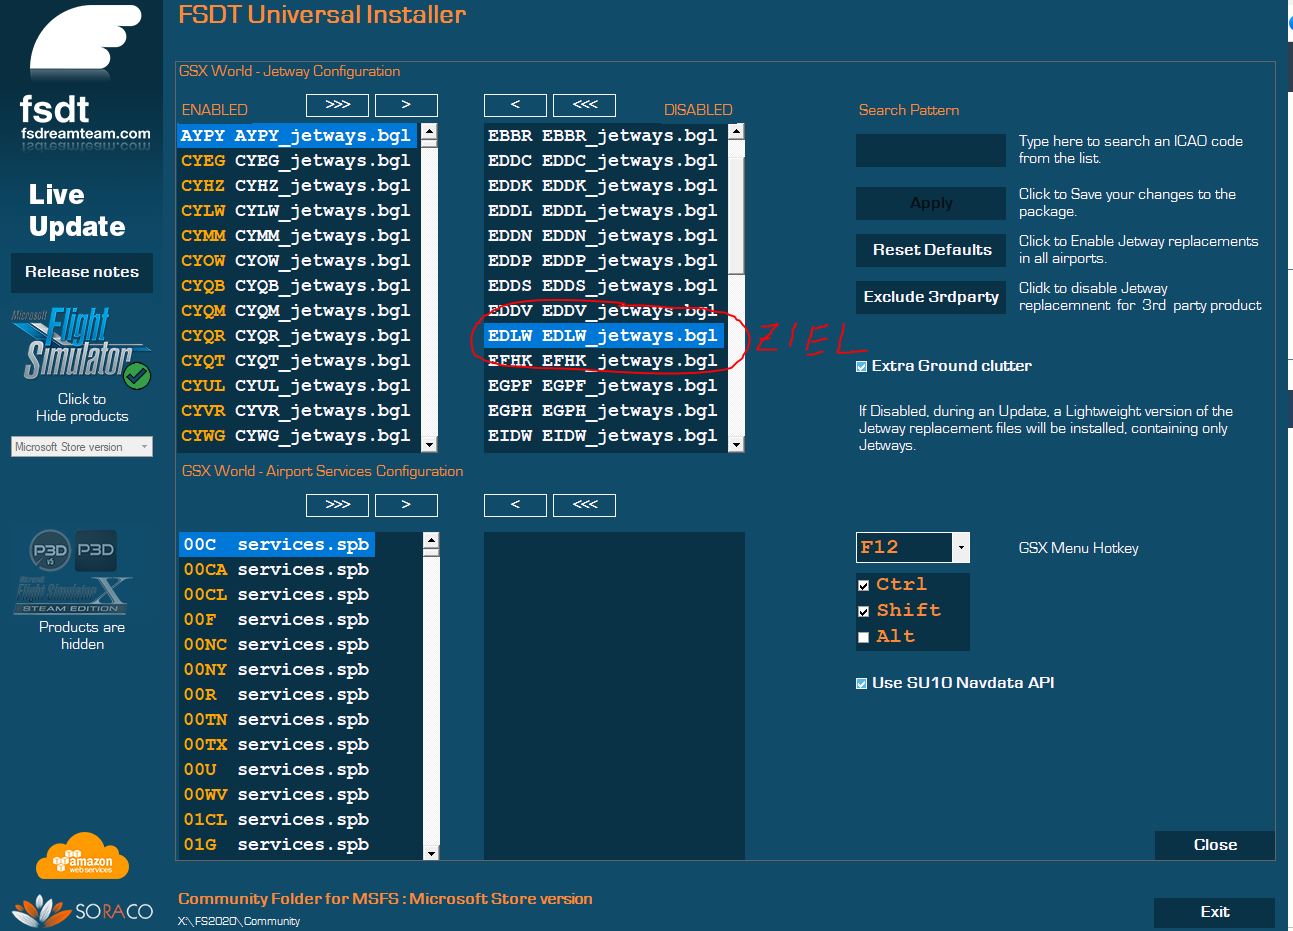Viewport: 1293px width, 931px height.
Task: Move selected jetway to disabled with > button
Action: (x=406, y=104)
